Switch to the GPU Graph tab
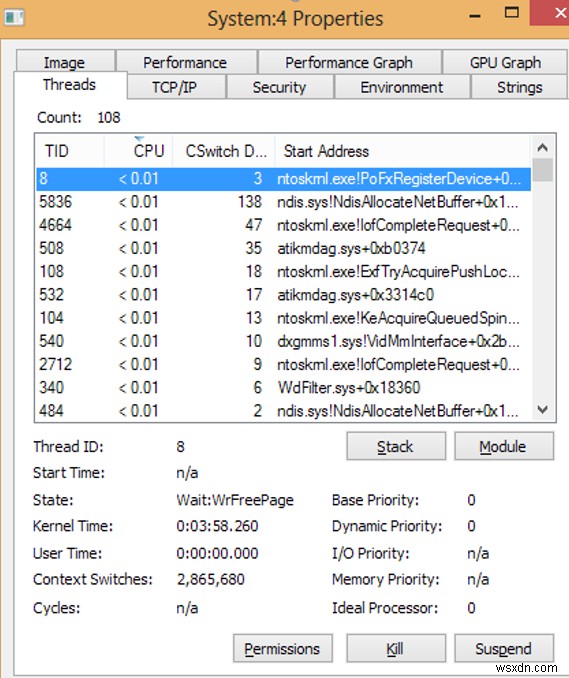Viewport: 569px width, 678px height. (505, 62)
